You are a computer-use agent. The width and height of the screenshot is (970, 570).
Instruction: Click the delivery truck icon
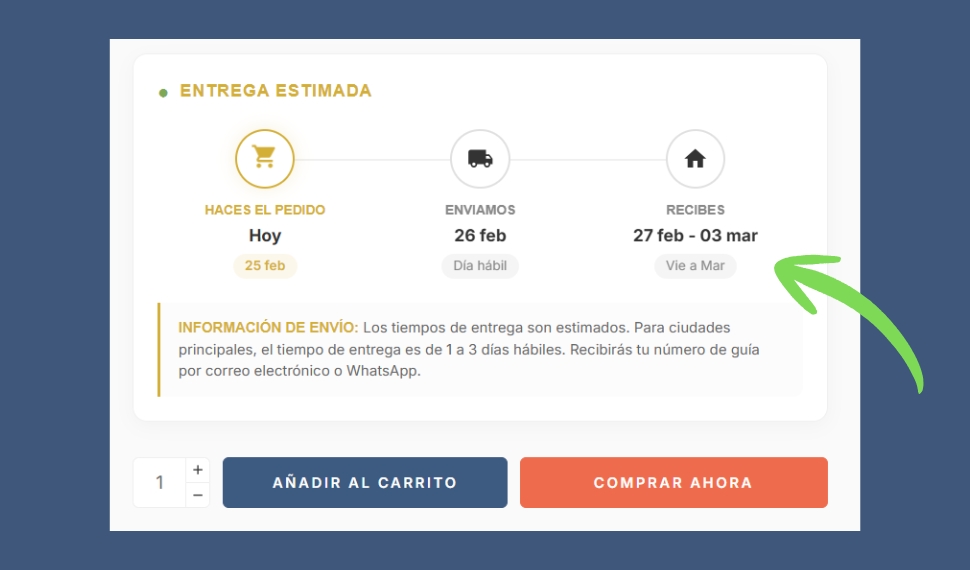[480, 158]
